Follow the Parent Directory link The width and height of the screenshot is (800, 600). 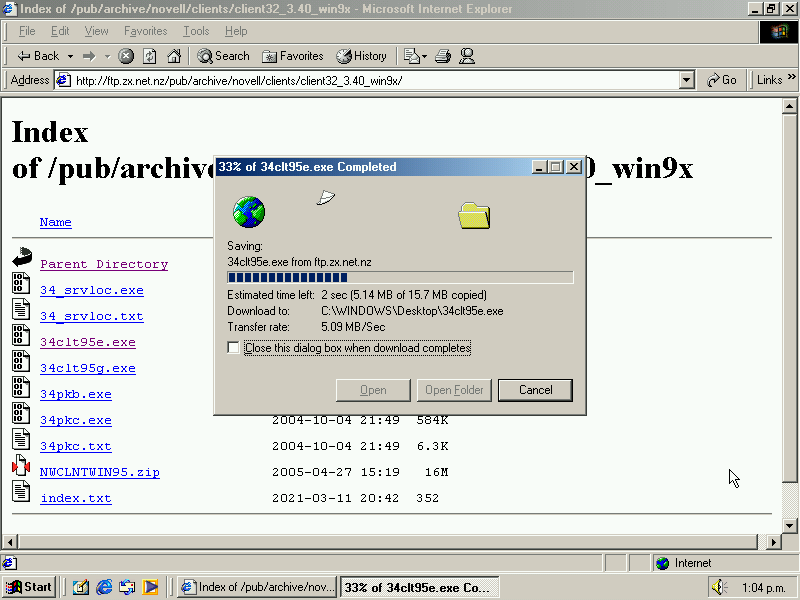point(104,264)
